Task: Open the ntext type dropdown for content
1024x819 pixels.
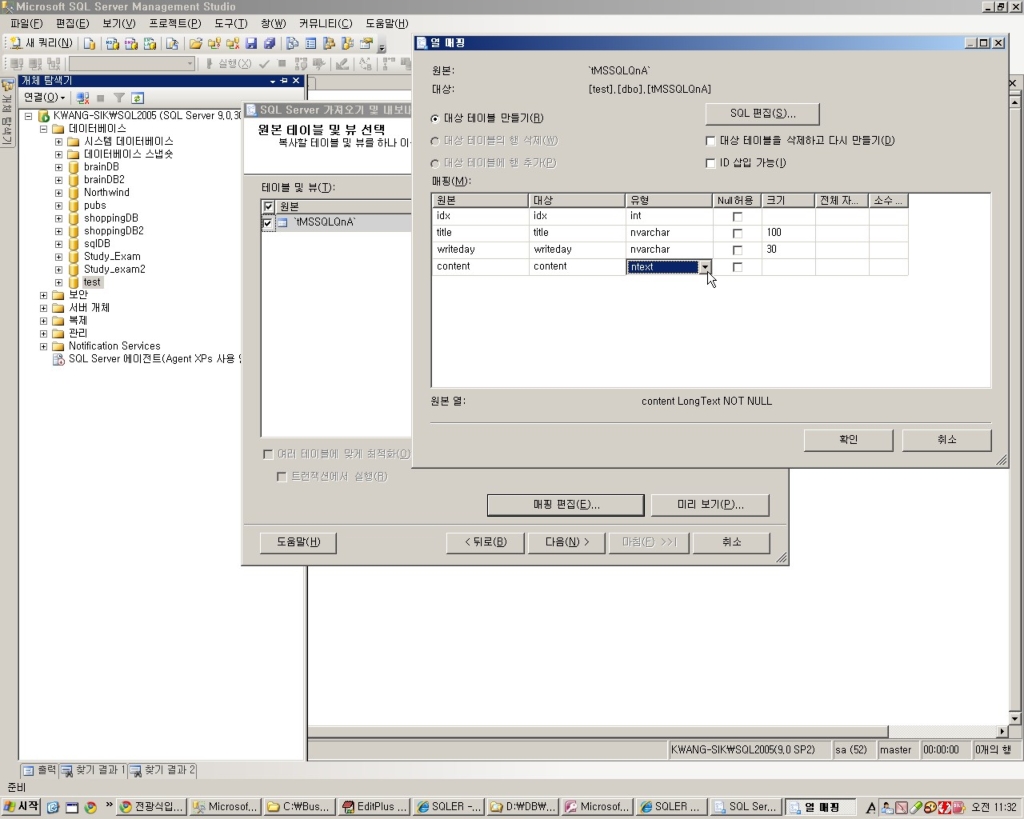Action: (705, 267)
